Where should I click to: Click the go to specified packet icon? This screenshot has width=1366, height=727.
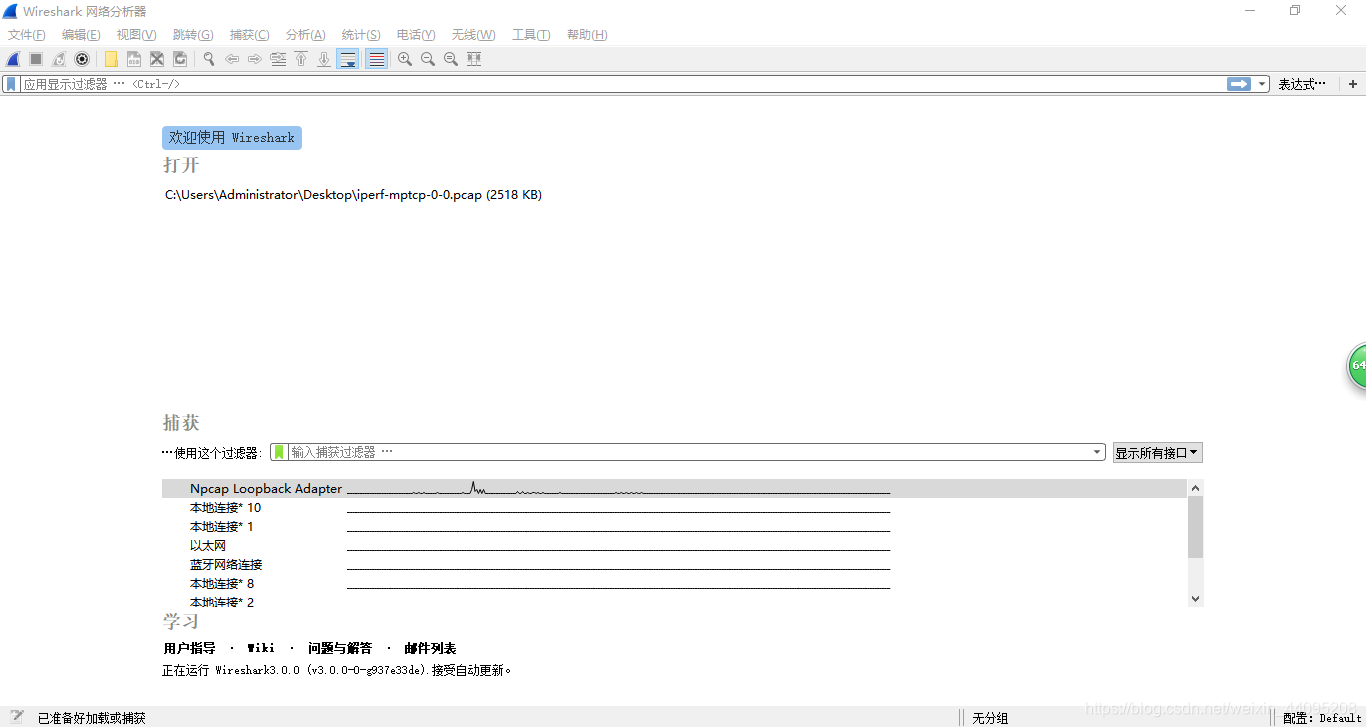(278, 59)
